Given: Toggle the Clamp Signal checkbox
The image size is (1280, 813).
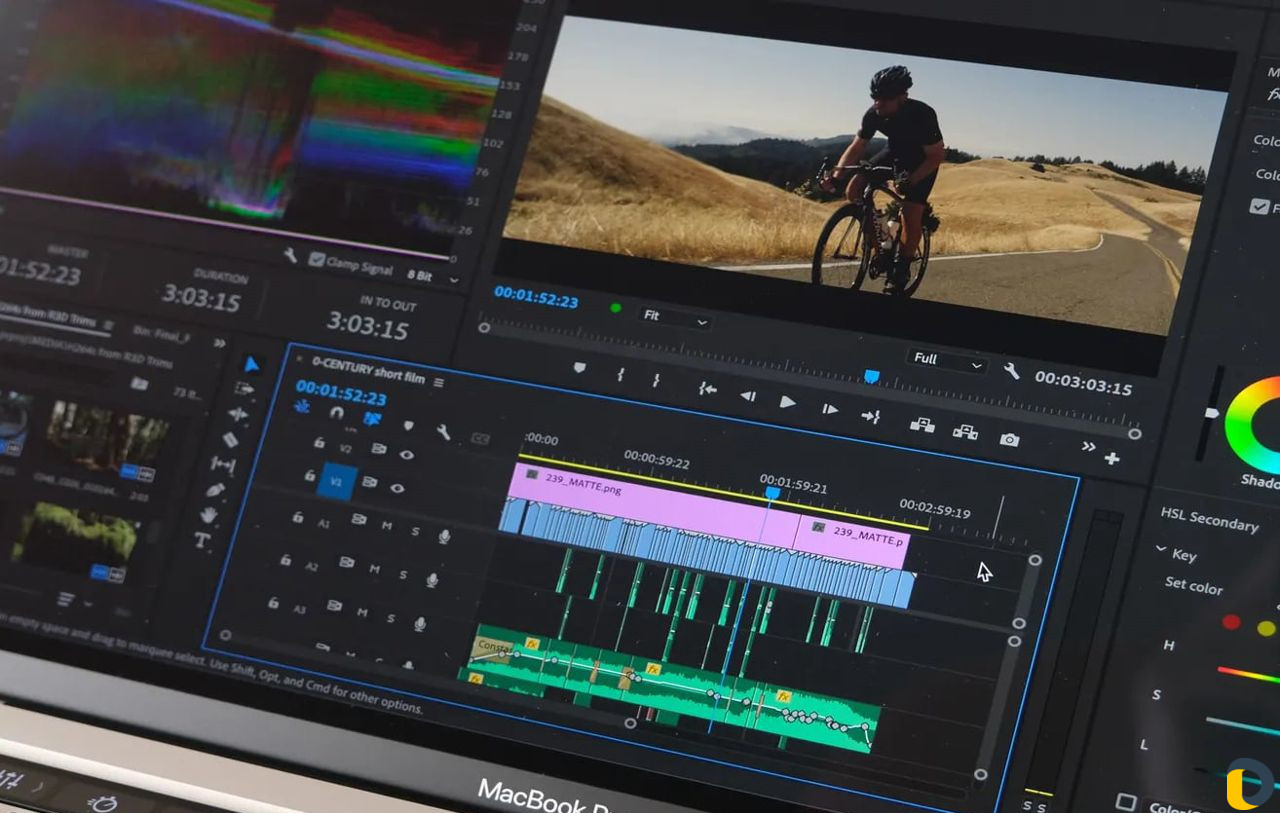Looking at the screenshot, I should coord(317,259).
